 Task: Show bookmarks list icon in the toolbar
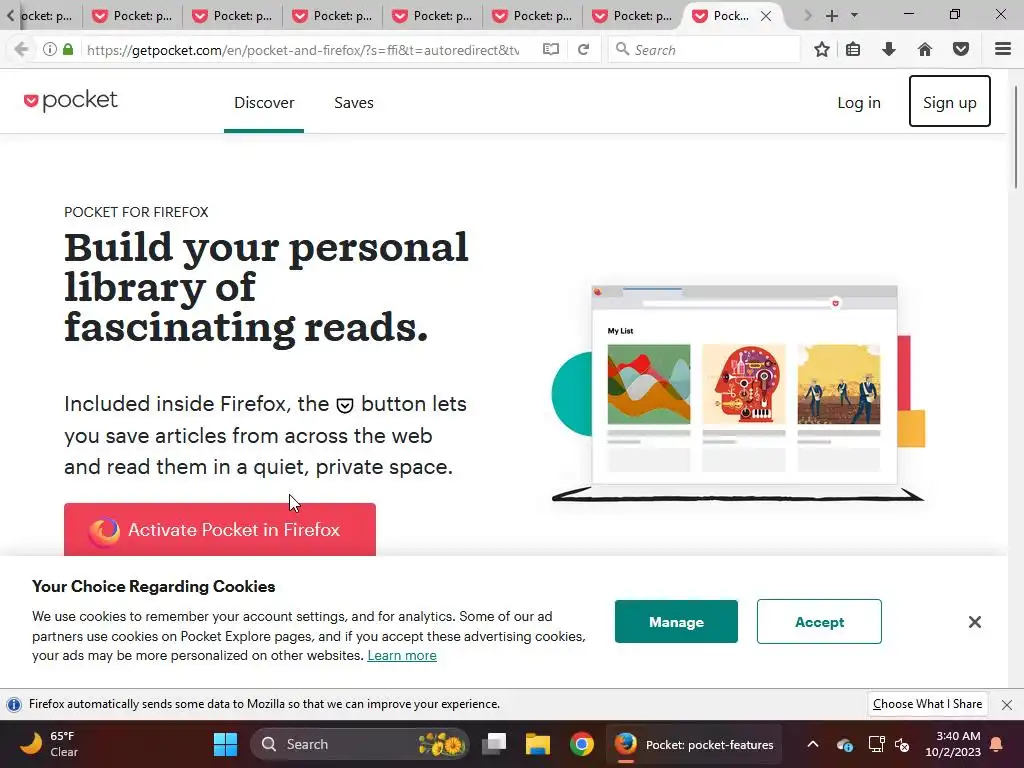[853, 50]
